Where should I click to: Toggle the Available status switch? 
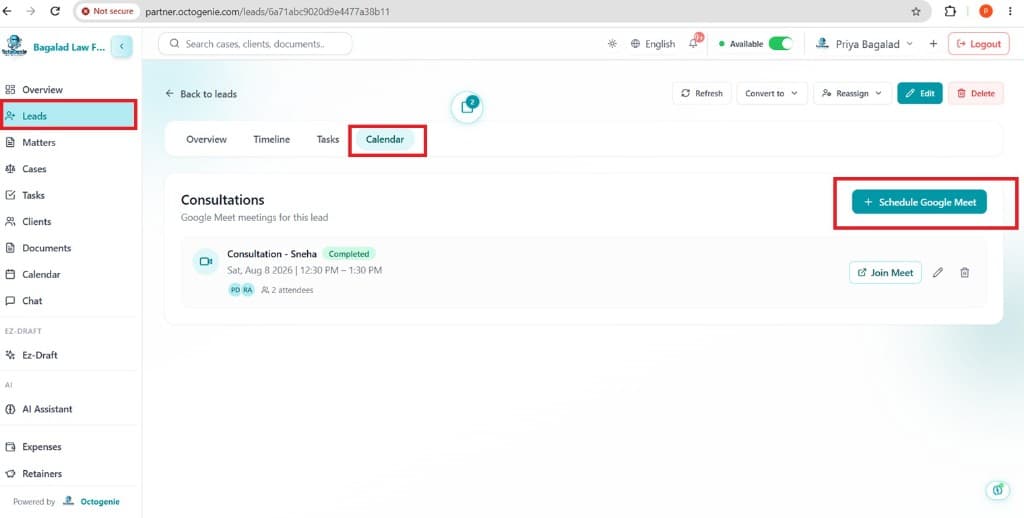point(780,44)
